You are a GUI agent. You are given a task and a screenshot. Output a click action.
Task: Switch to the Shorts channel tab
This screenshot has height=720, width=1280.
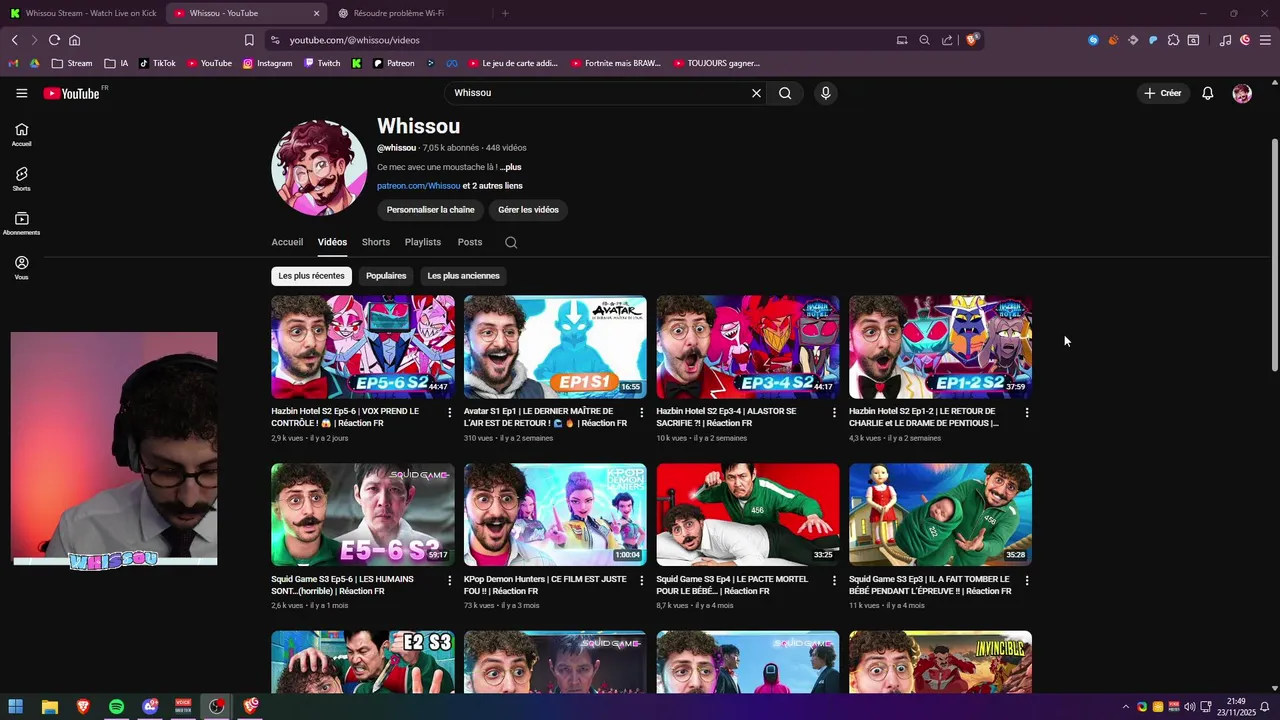[x=376, y=242]
